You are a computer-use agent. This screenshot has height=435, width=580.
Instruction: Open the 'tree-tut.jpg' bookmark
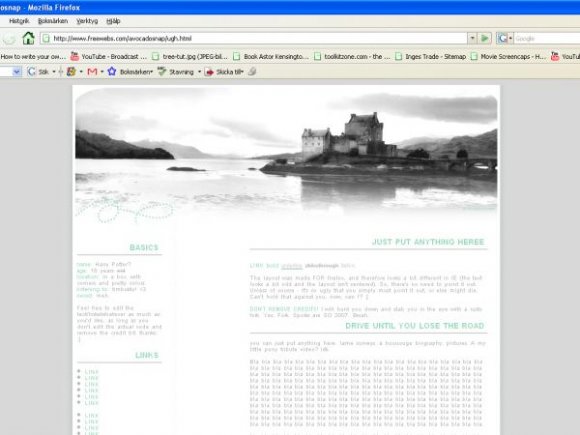(190, 57)
